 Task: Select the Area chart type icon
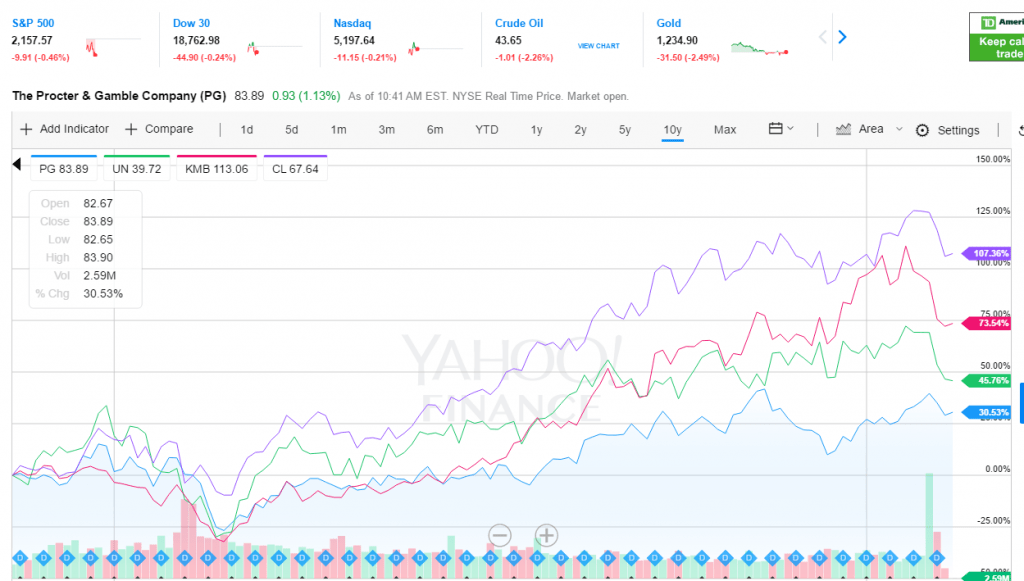click(844, 129)
